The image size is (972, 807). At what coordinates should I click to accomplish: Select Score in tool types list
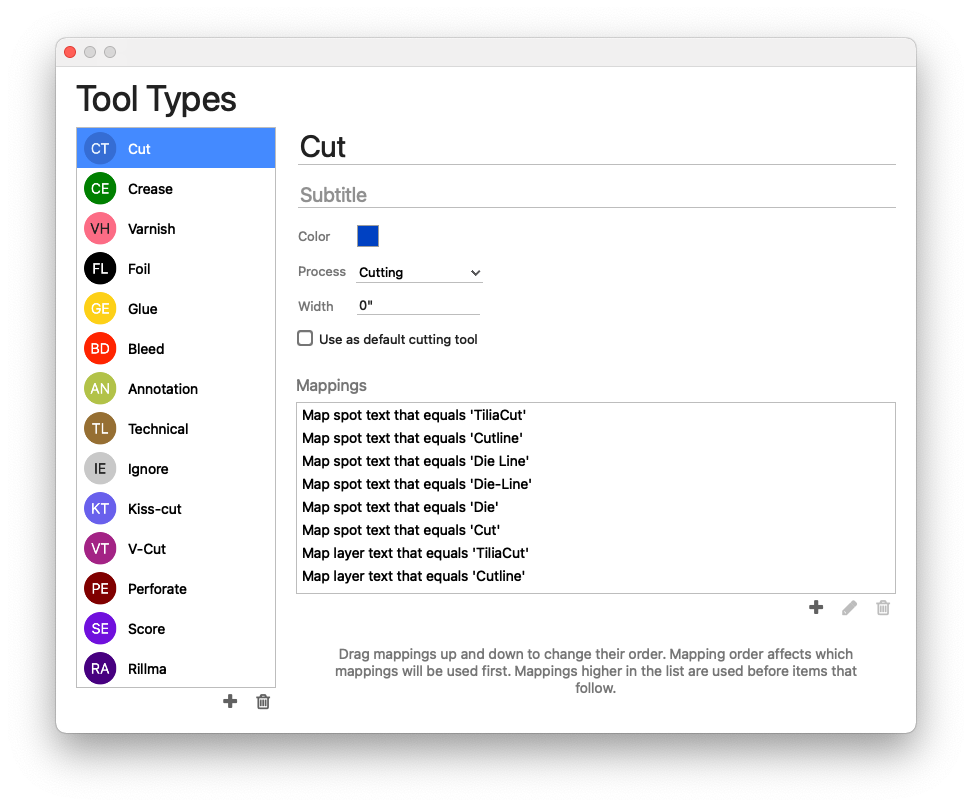pyautogui.click(x=176, y=628)
